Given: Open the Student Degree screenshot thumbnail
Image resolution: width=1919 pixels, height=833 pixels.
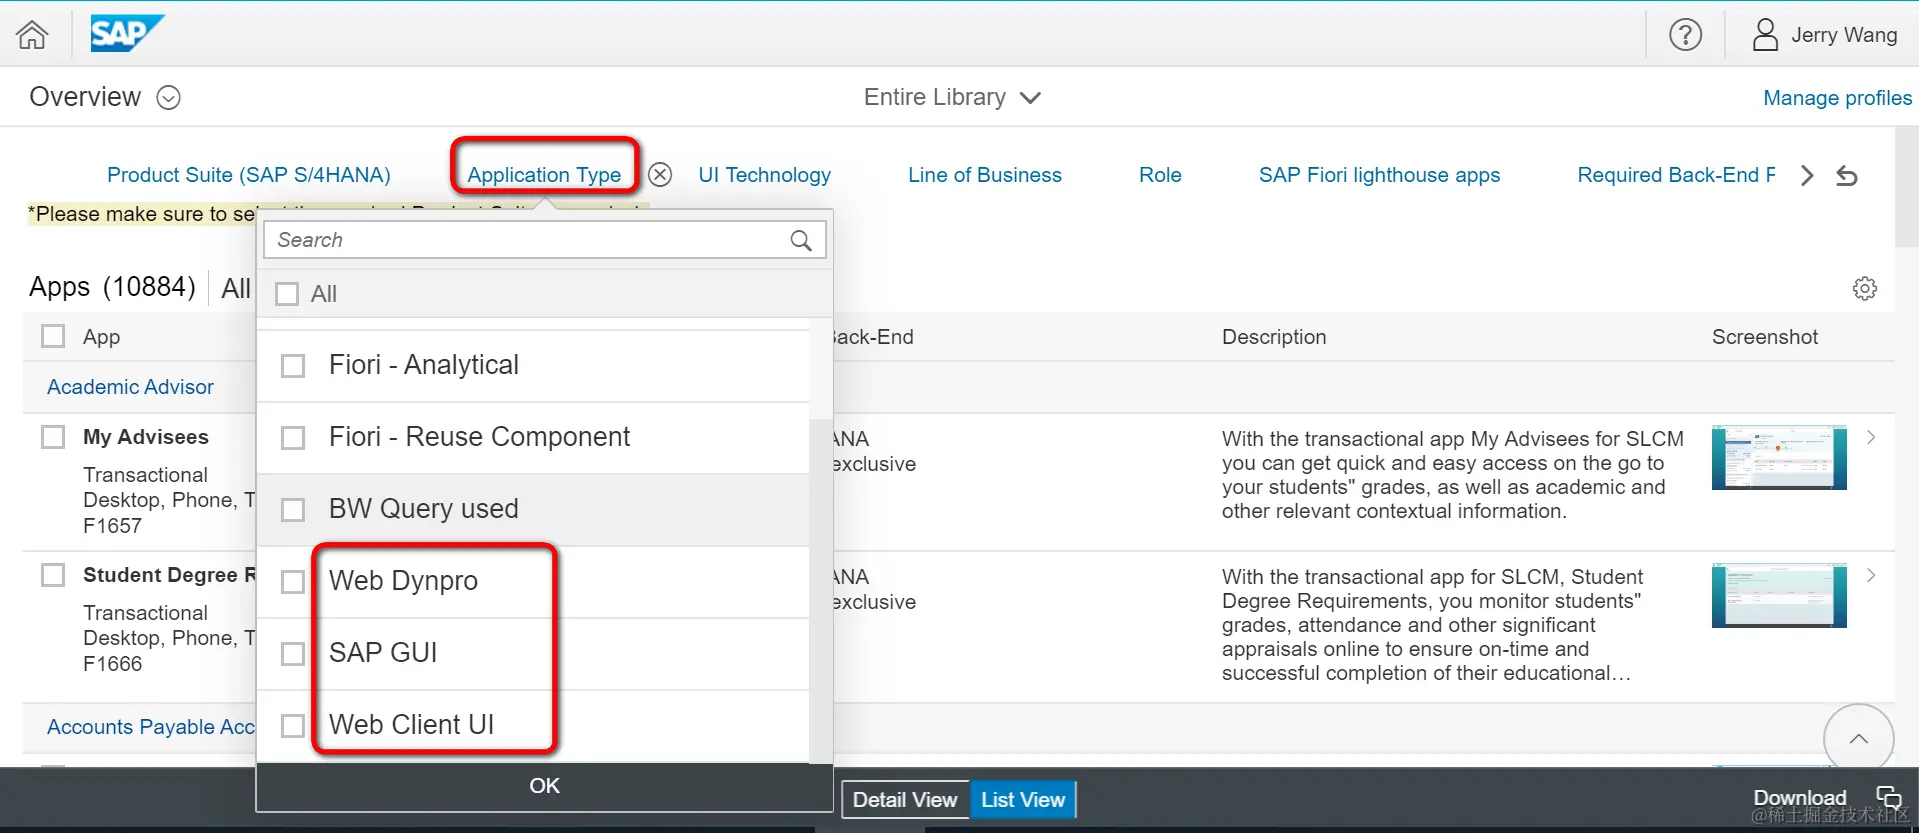Looking at the screenshot, I should pyautogui.click(x=1779, y=595).
